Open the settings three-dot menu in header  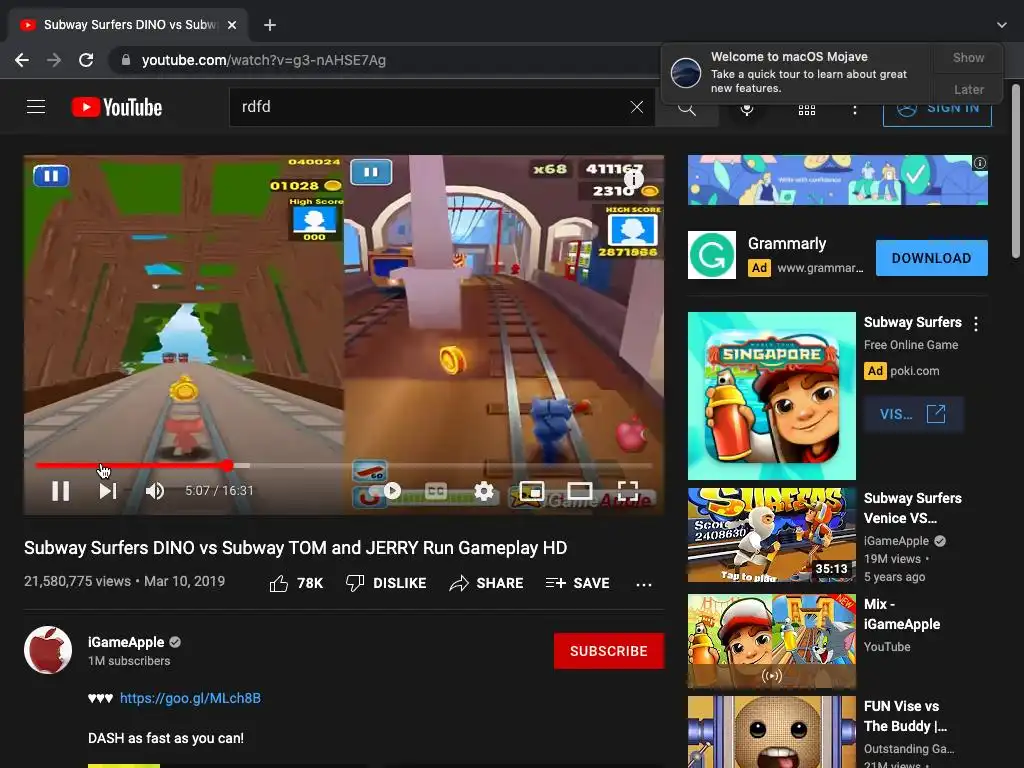(854, 109)
